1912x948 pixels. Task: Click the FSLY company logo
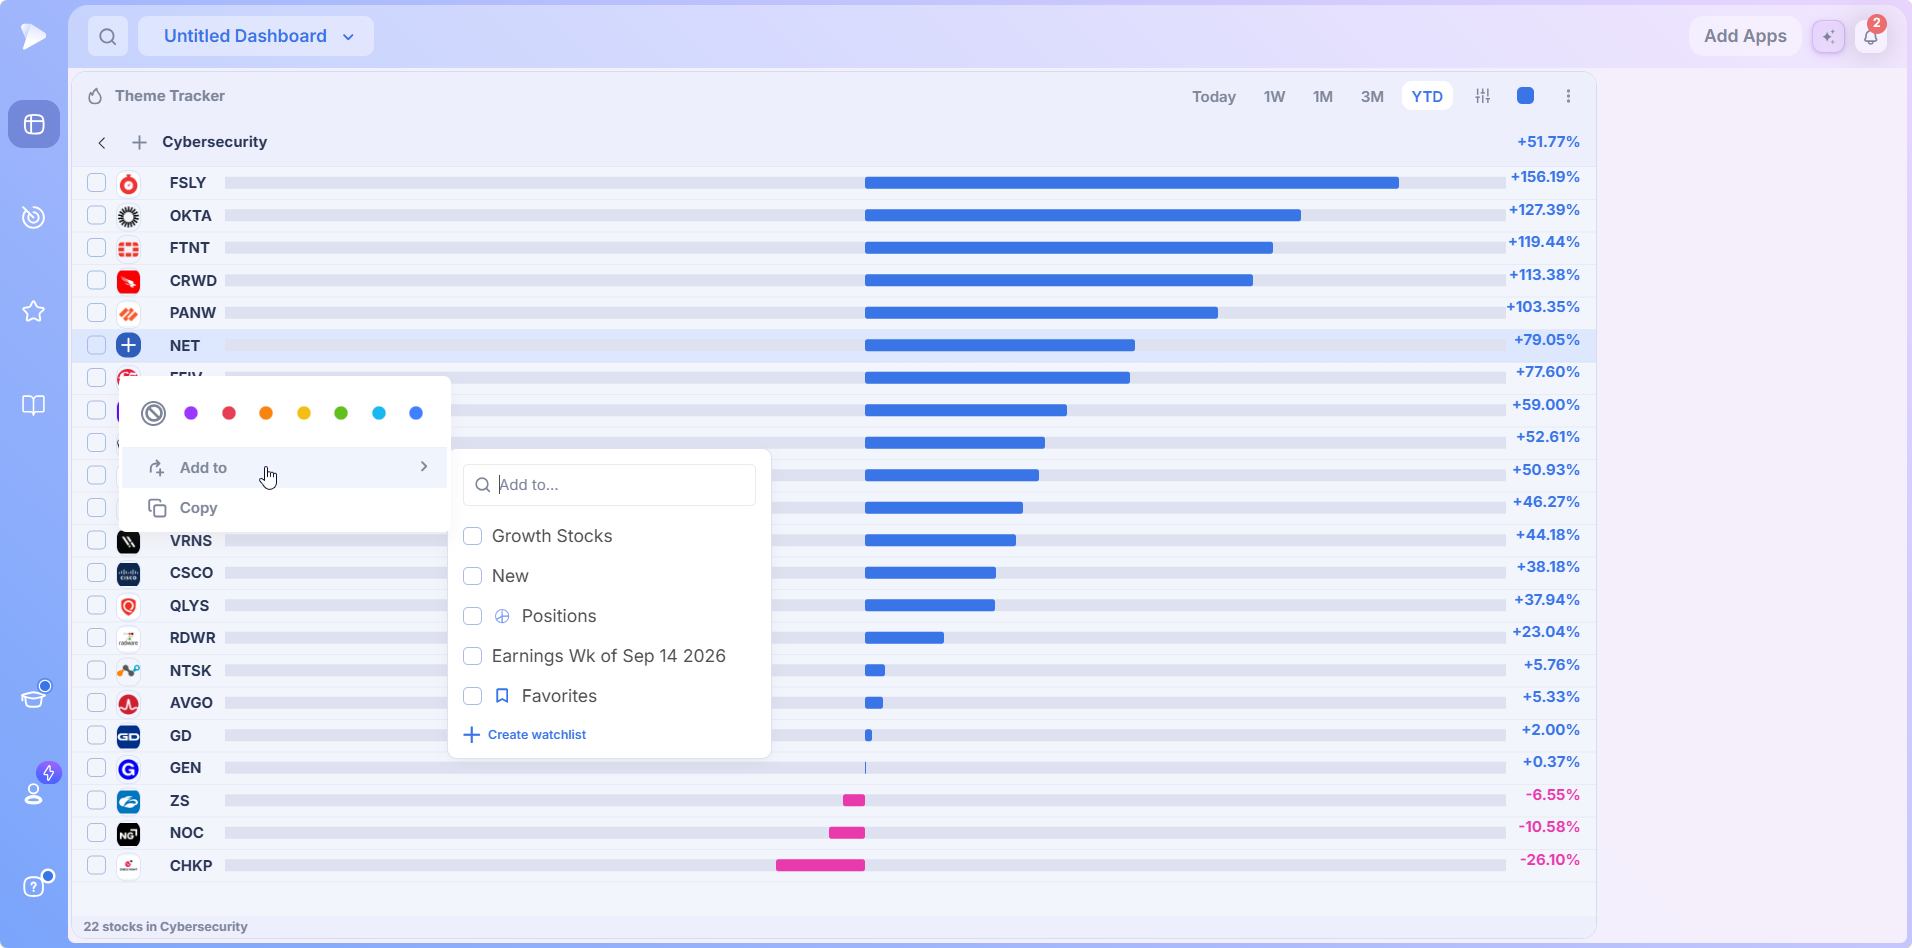pyautogui.click(x=128, y=184)
